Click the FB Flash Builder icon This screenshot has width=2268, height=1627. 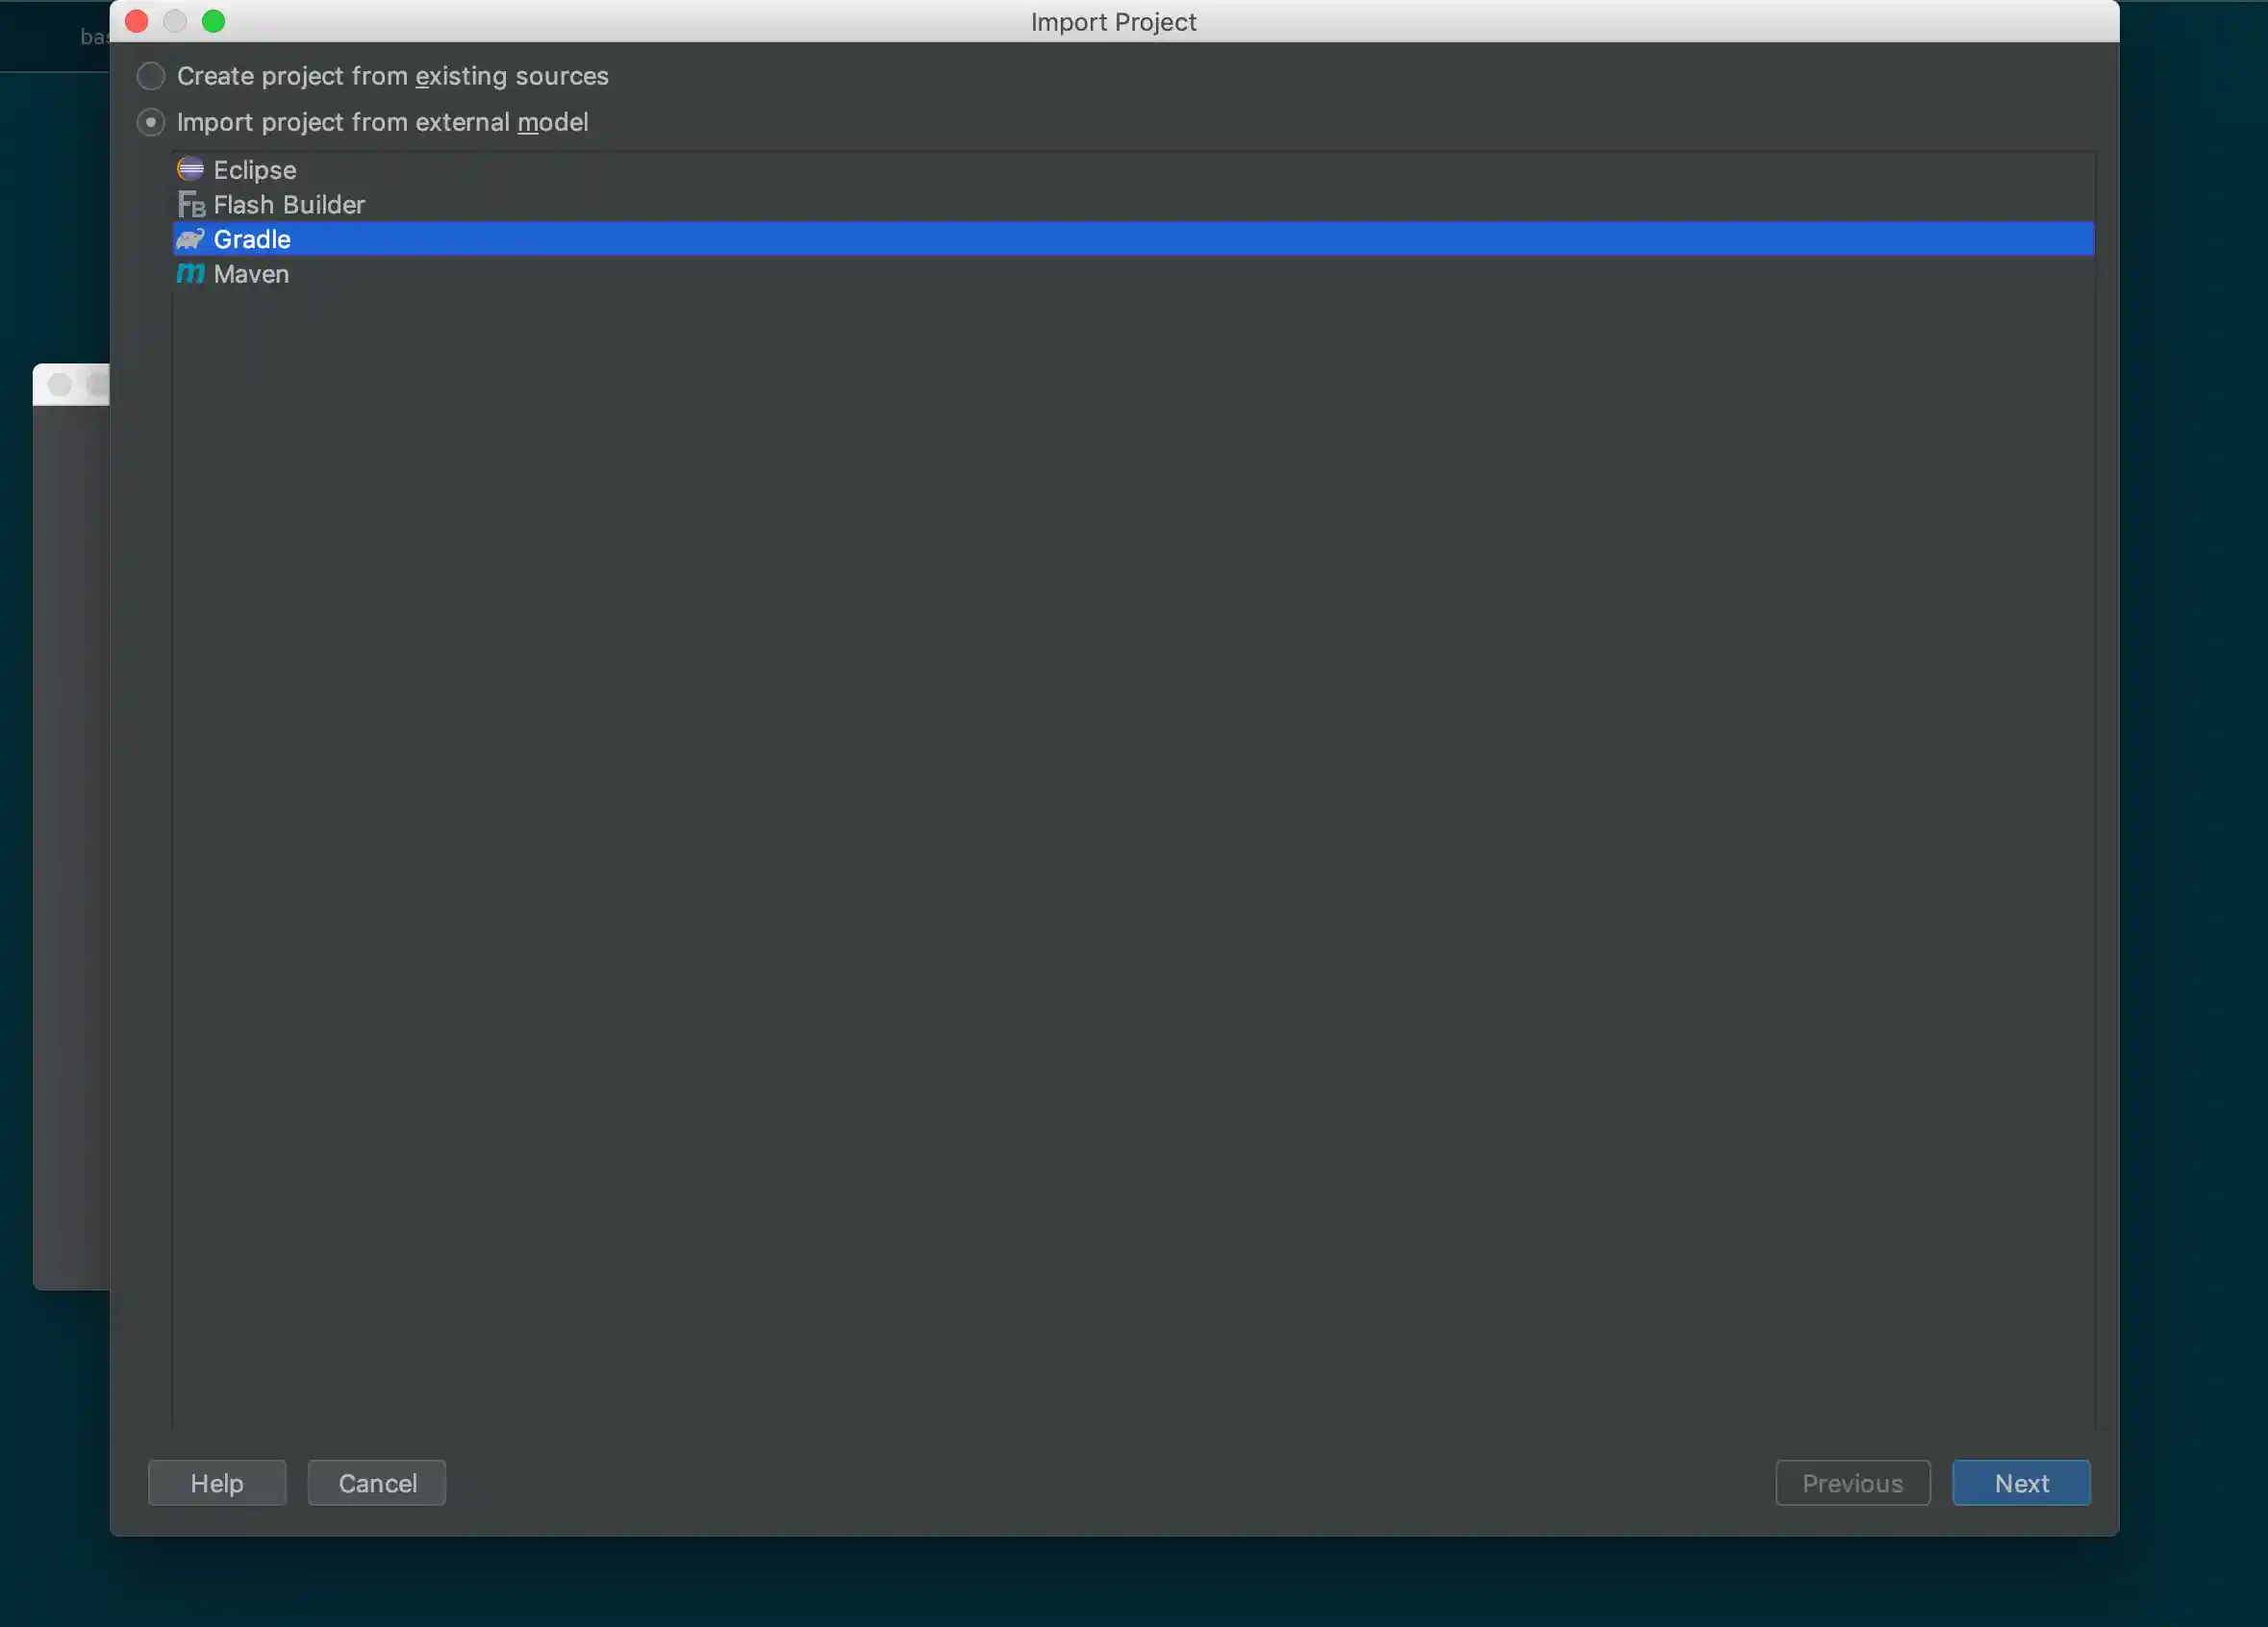pos(191,204)
